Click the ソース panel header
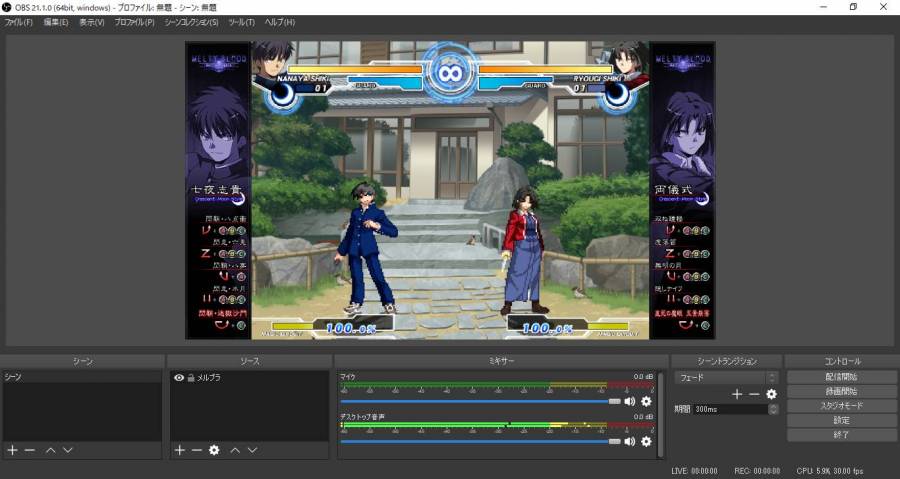This screenshot has height=479, width=900. [x=249, y=361]
